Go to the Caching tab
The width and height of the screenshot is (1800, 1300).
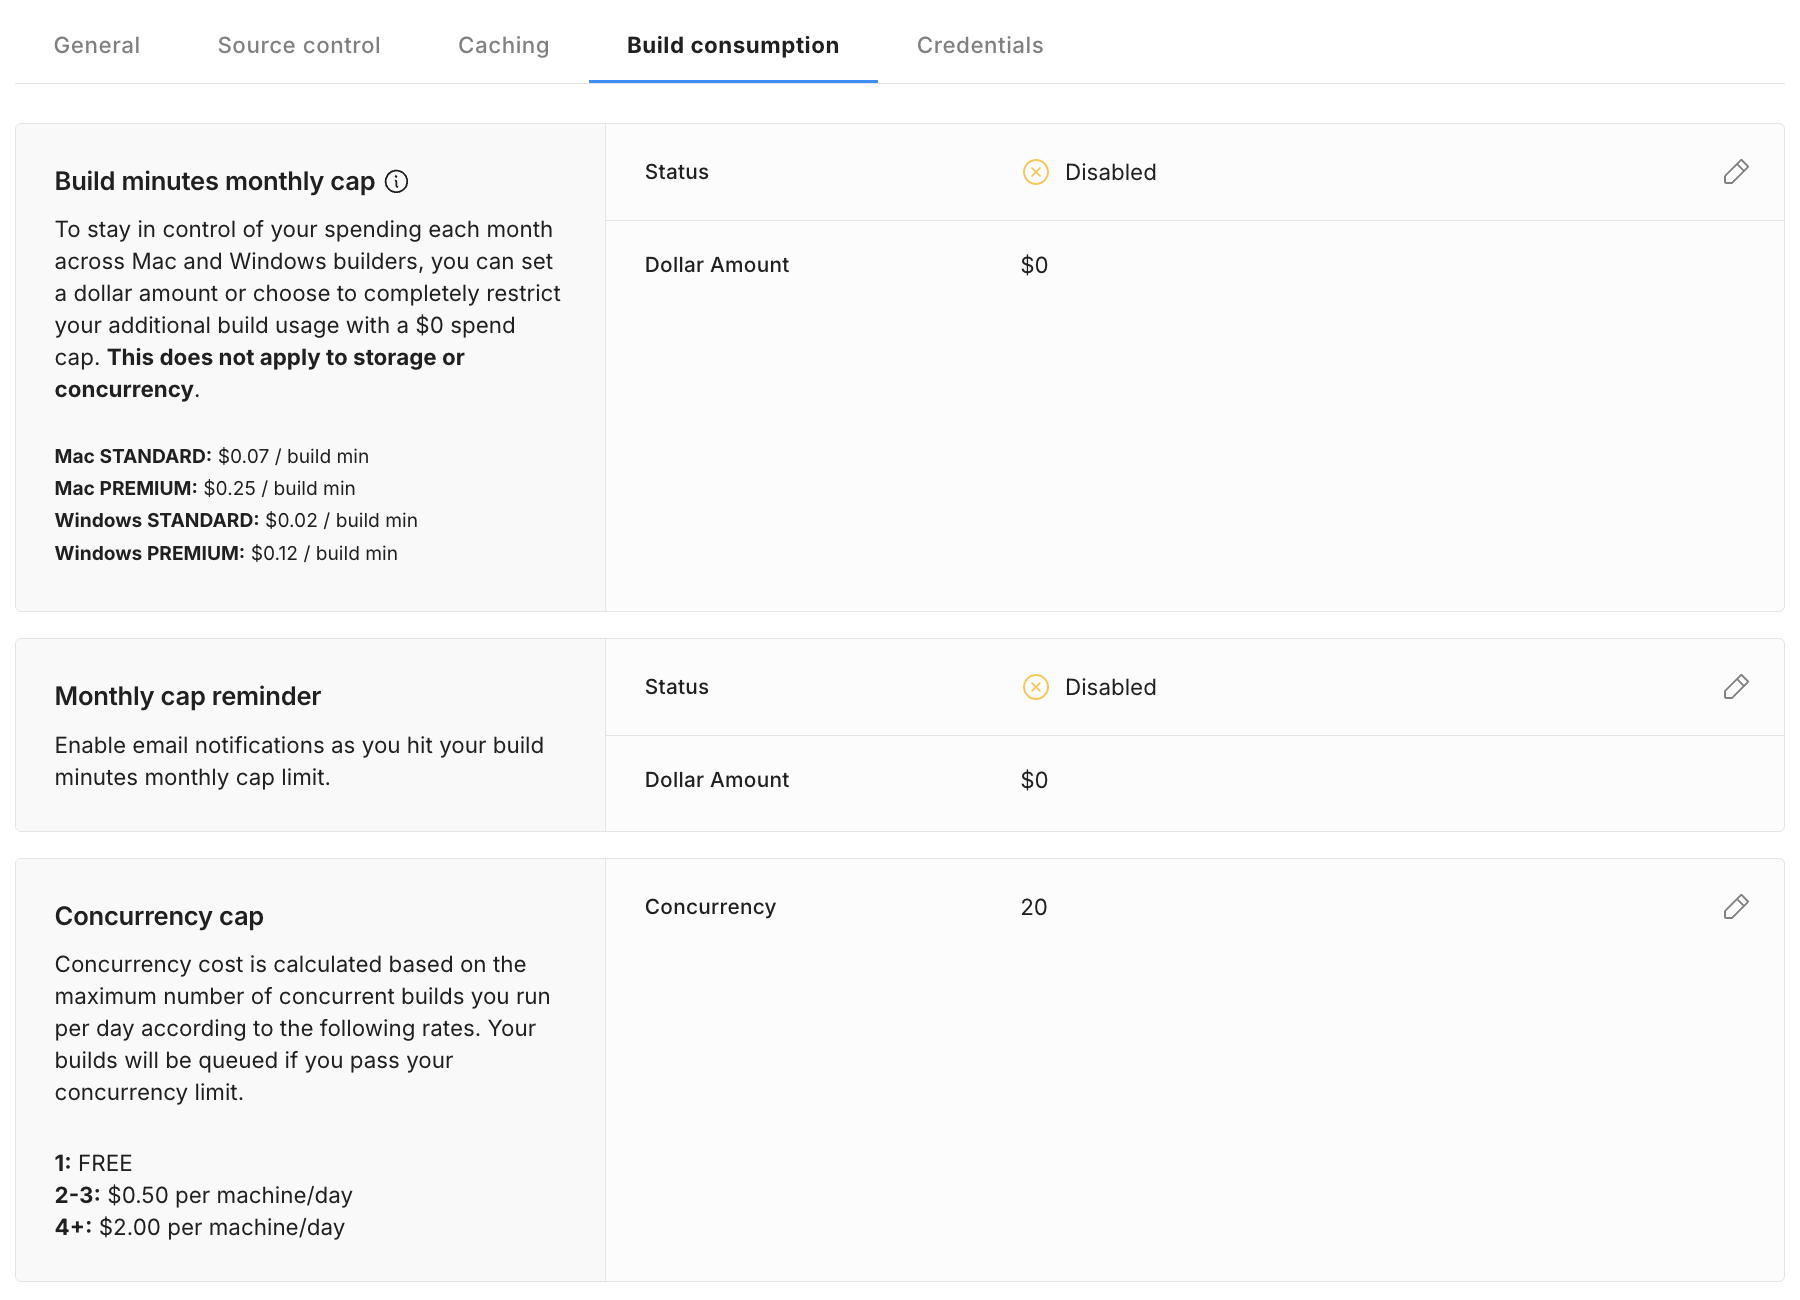(x=503, y=45)
